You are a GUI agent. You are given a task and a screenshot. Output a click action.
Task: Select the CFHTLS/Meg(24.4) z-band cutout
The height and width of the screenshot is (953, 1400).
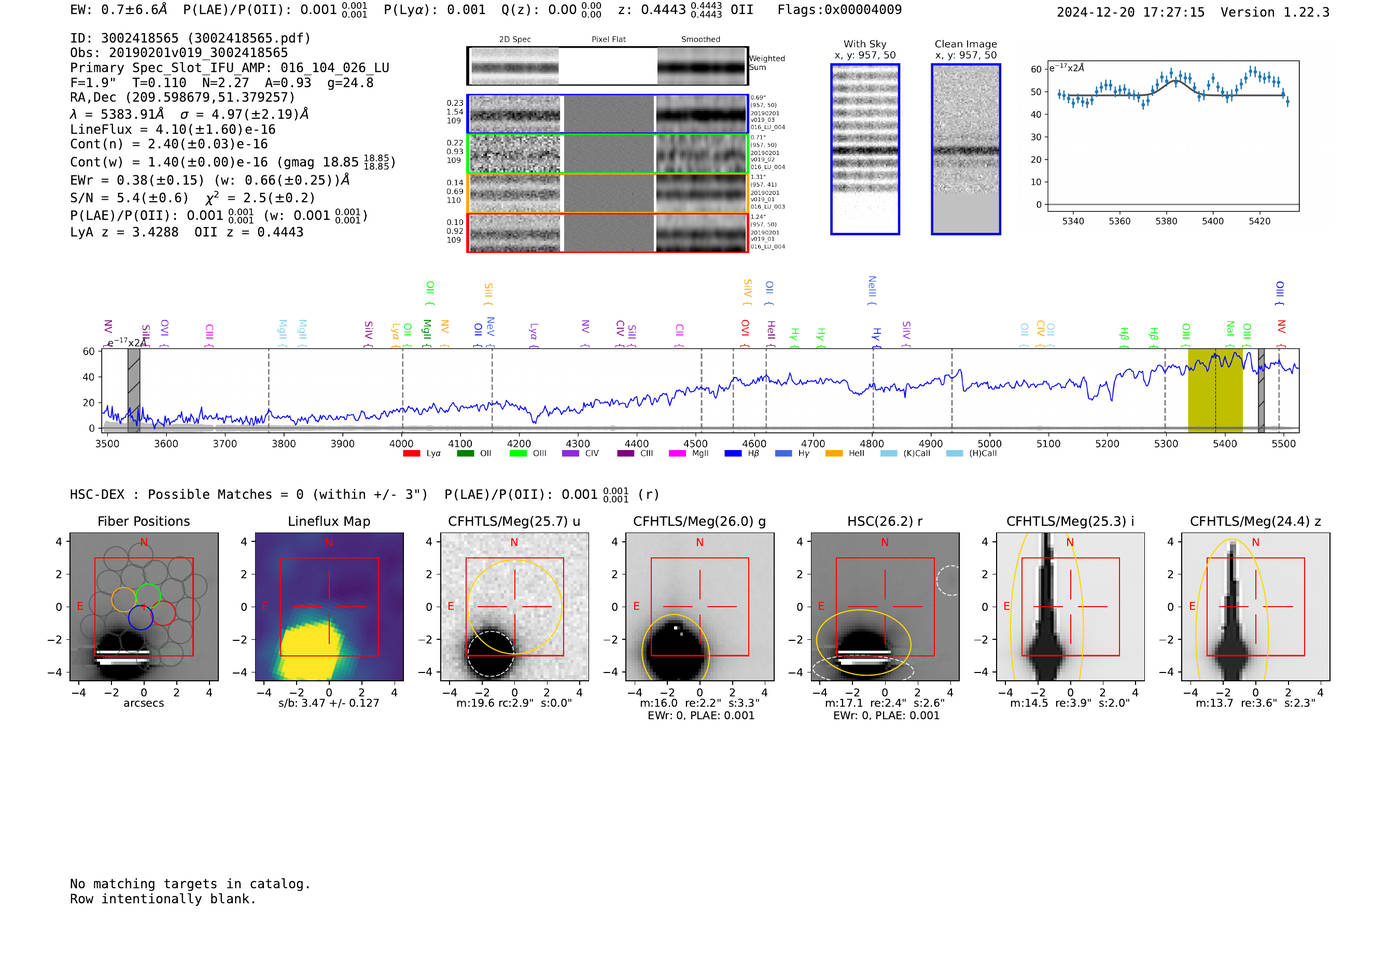coord(1256,607)
